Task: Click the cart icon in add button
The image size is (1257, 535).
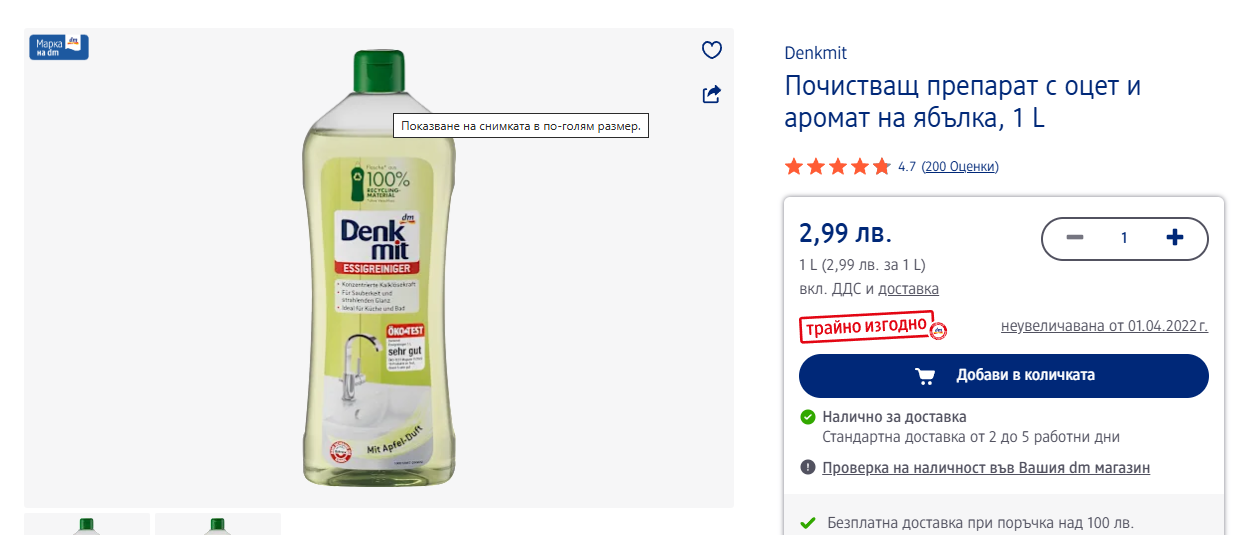Action: (925, 376)
